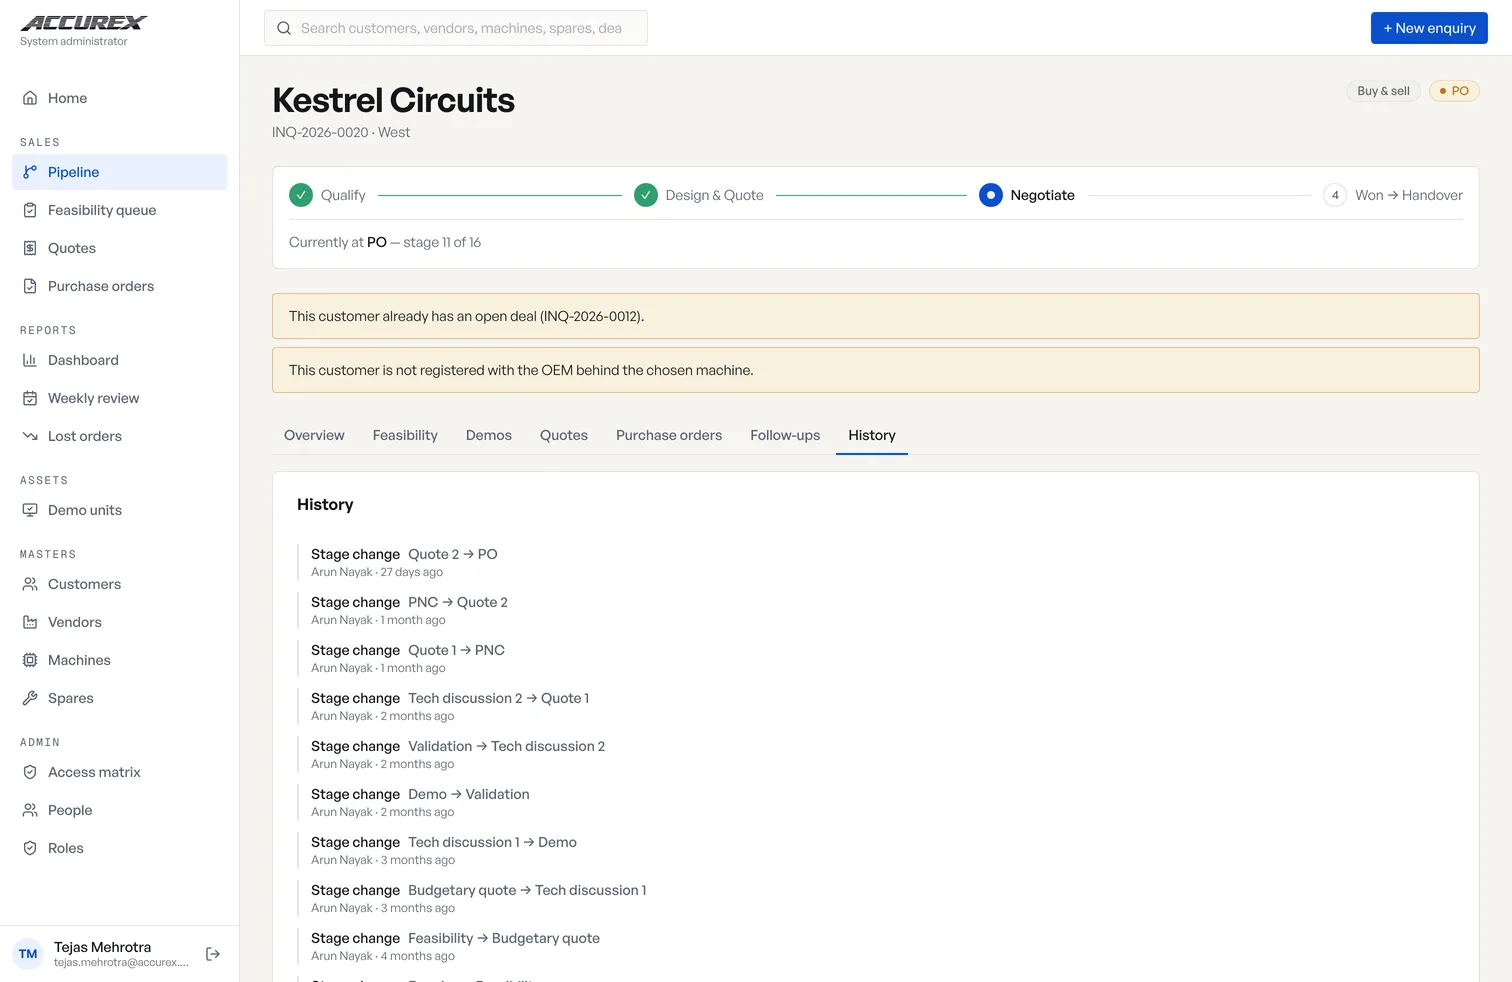Click the Won → Handover step number 4
Viewport: 1512px width, 982px height.
(1335, 195)
